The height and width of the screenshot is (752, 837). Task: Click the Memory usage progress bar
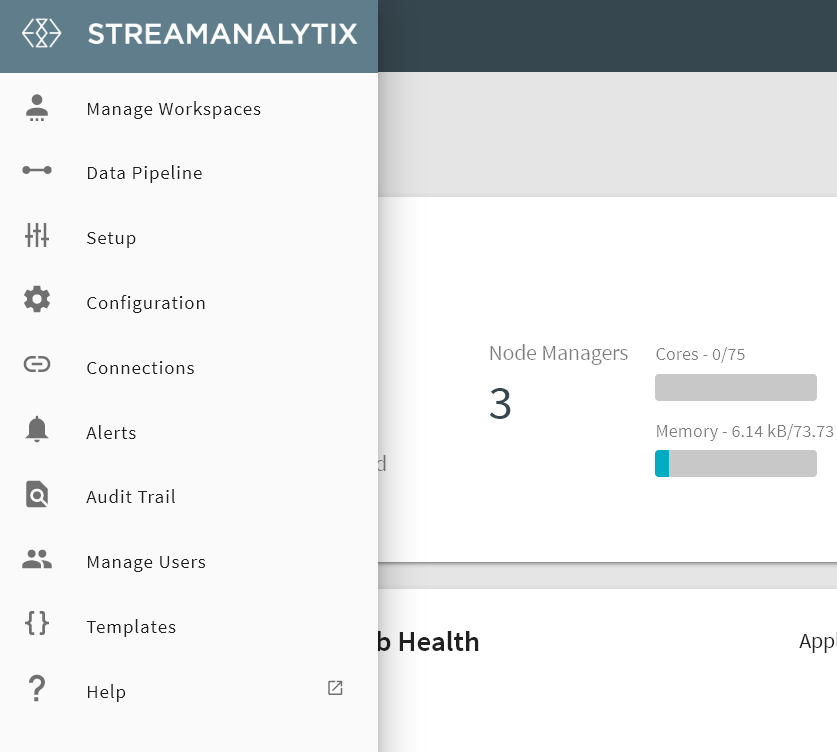coord(735,464)
